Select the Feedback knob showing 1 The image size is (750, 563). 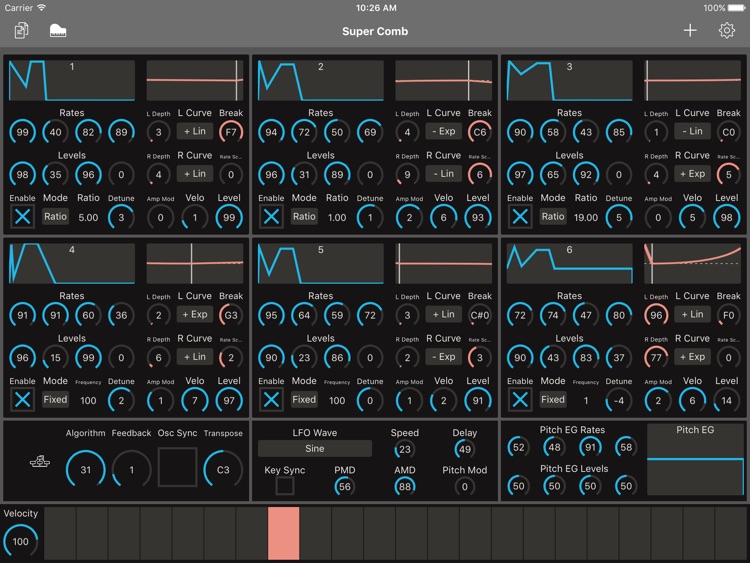[x=132, y=469]
